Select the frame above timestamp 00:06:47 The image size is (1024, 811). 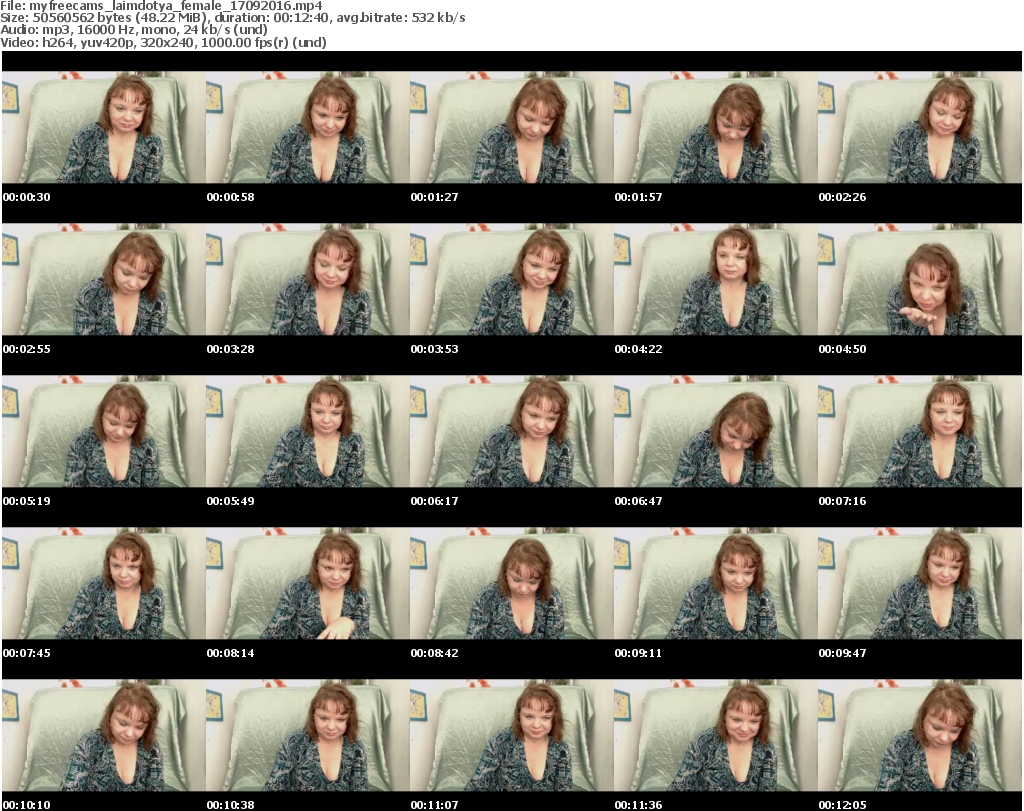click(715, 431)
